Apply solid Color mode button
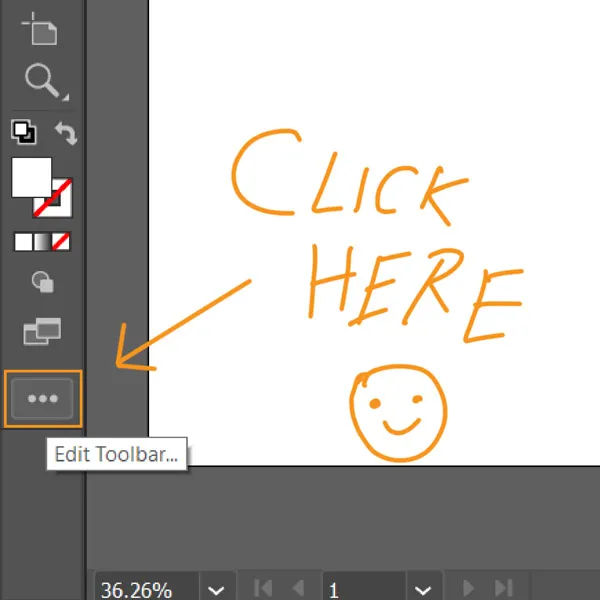The width and height of the screenshot is (600, 600). click(x=23, y=242)
